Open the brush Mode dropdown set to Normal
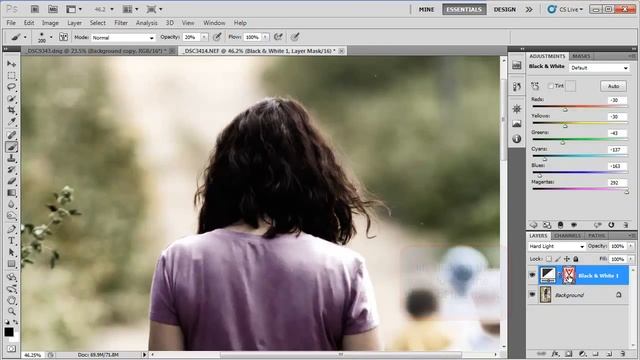Viewport: 640px width, 360px height. coord(123,37)
